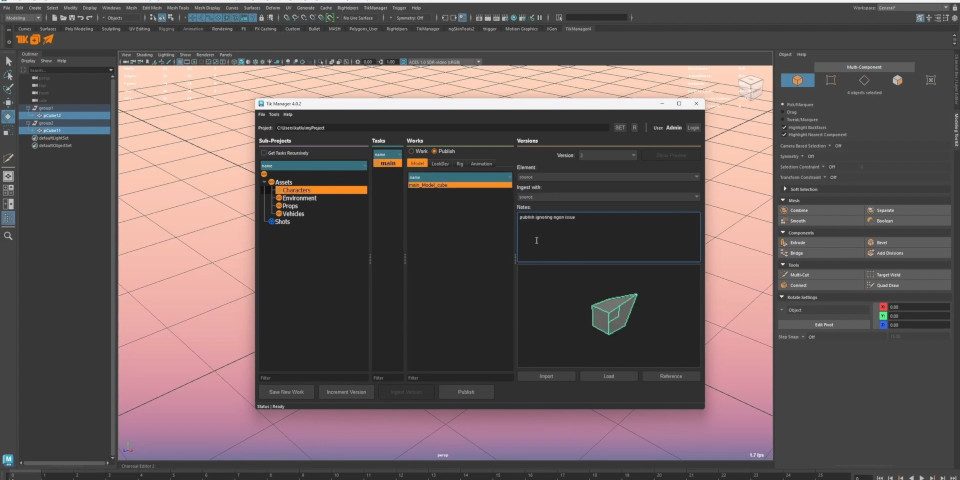Choose the Select tool arrow in toolbox
The image size is (960, 480).
pyautogui.click(x=8, y=61)
